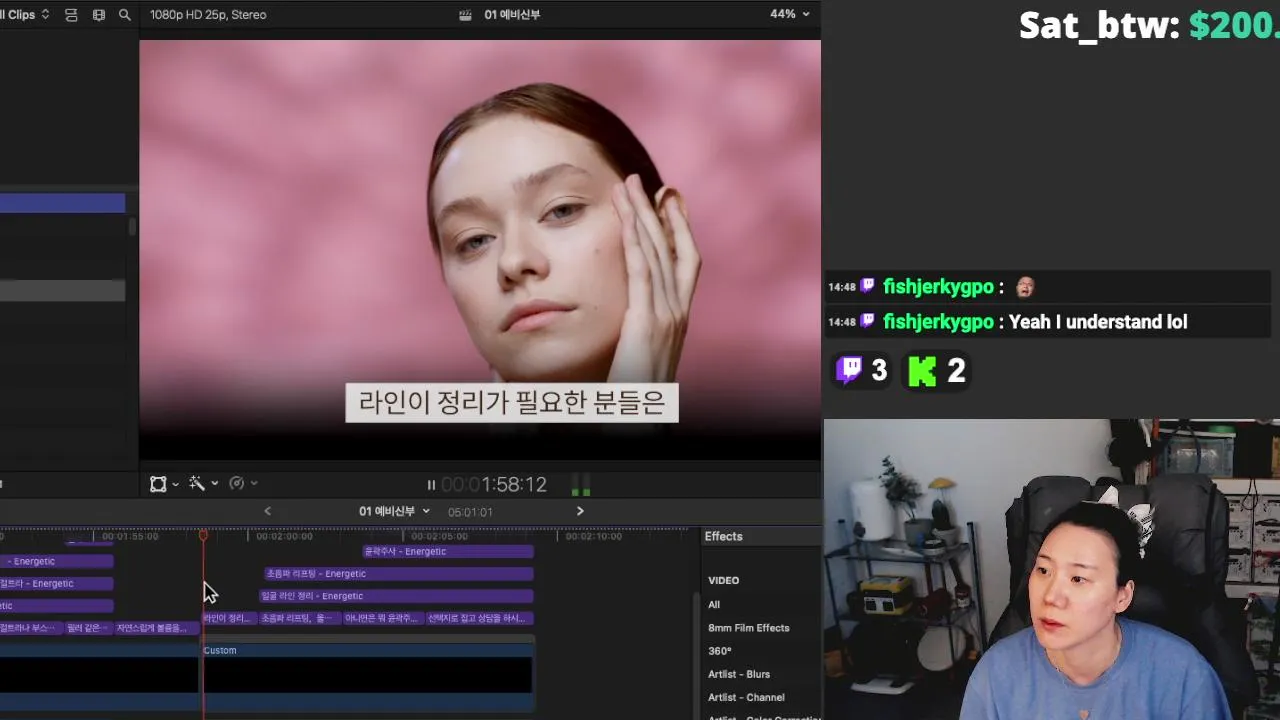The image size is (1280, 720).
Task: Switch browser to filmstrip view icon
Action: pos(98,15)
